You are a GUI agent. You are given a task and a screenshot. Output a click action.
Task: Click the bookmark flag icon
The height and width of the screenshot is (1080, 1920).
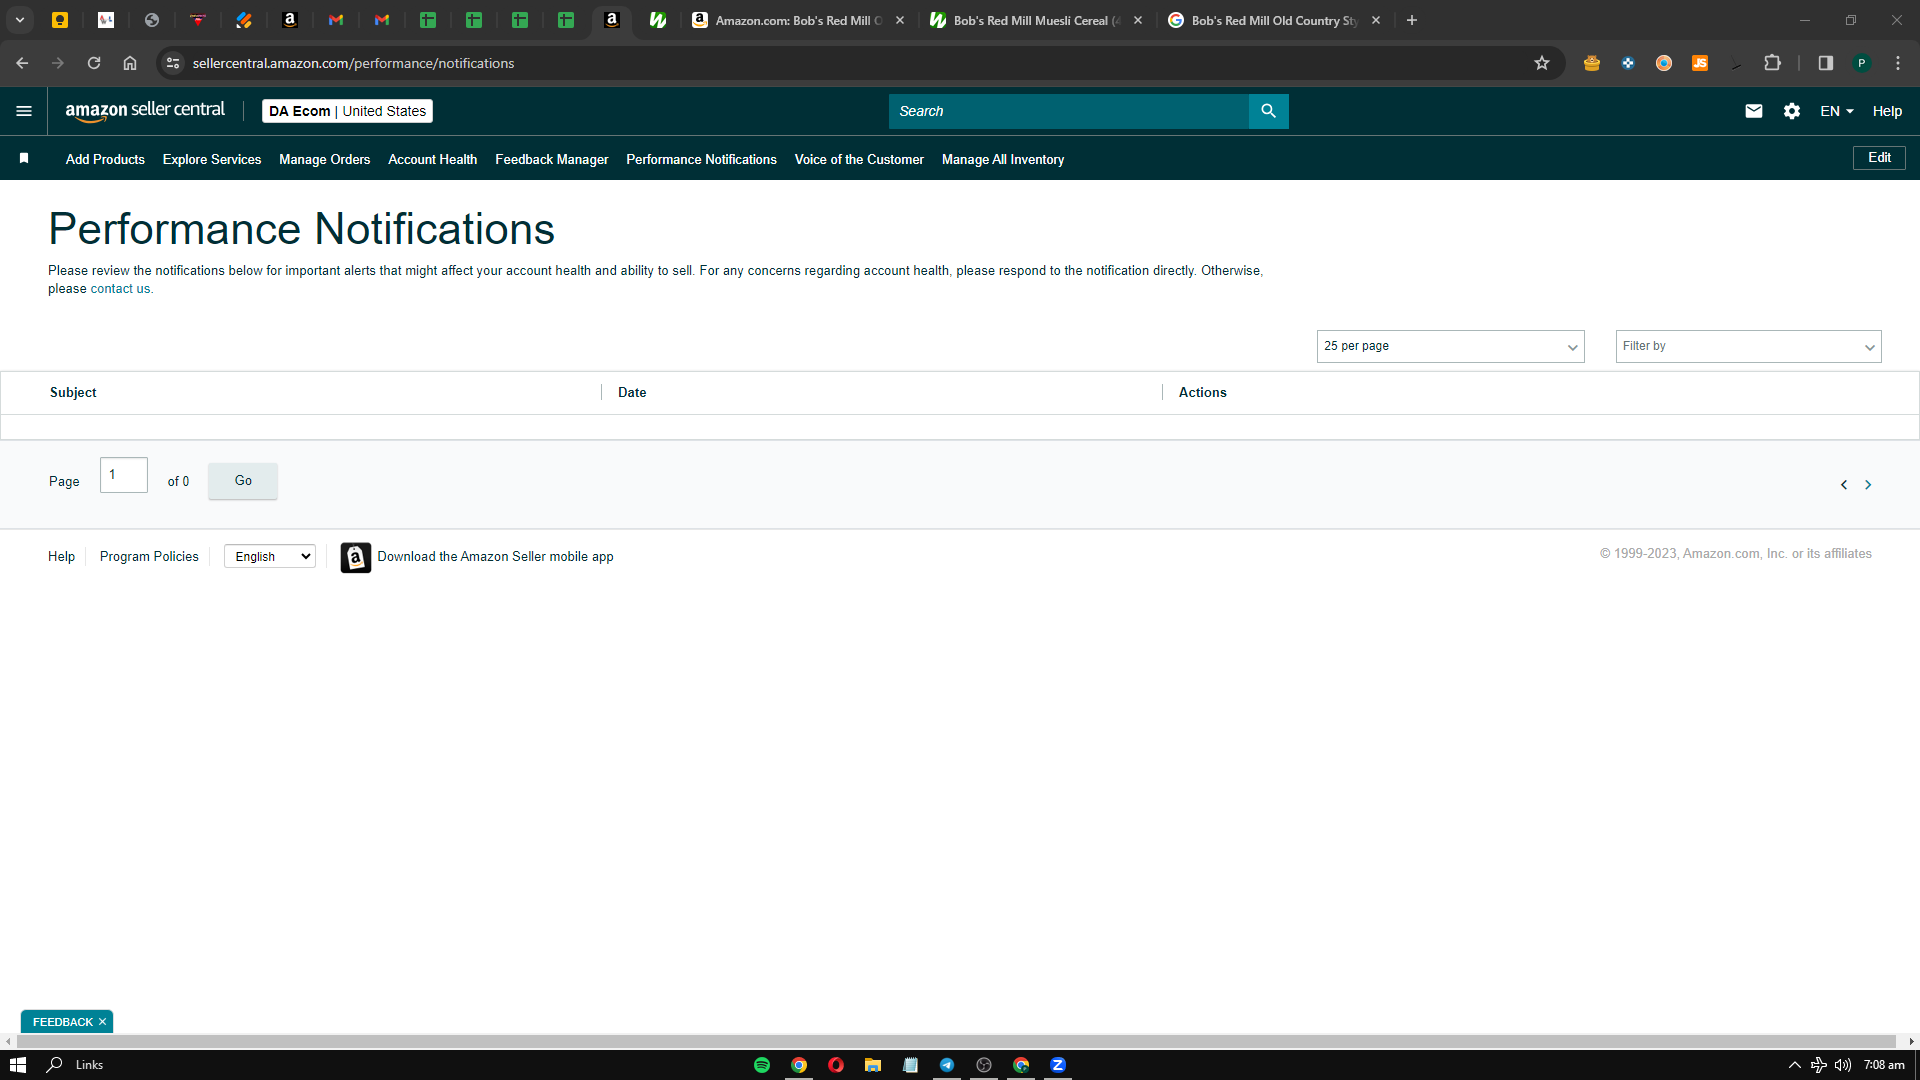(x=24, y=158)
